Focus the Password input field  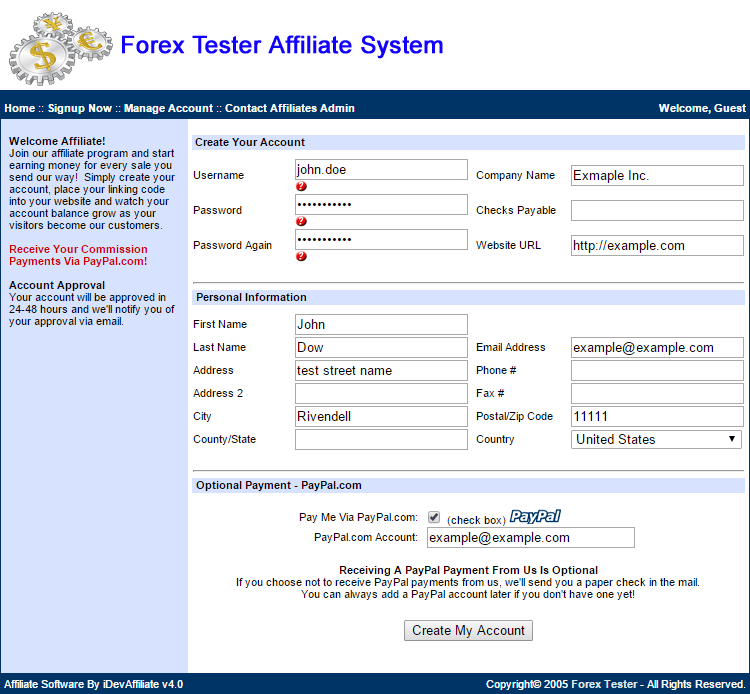tap(381, 205)
